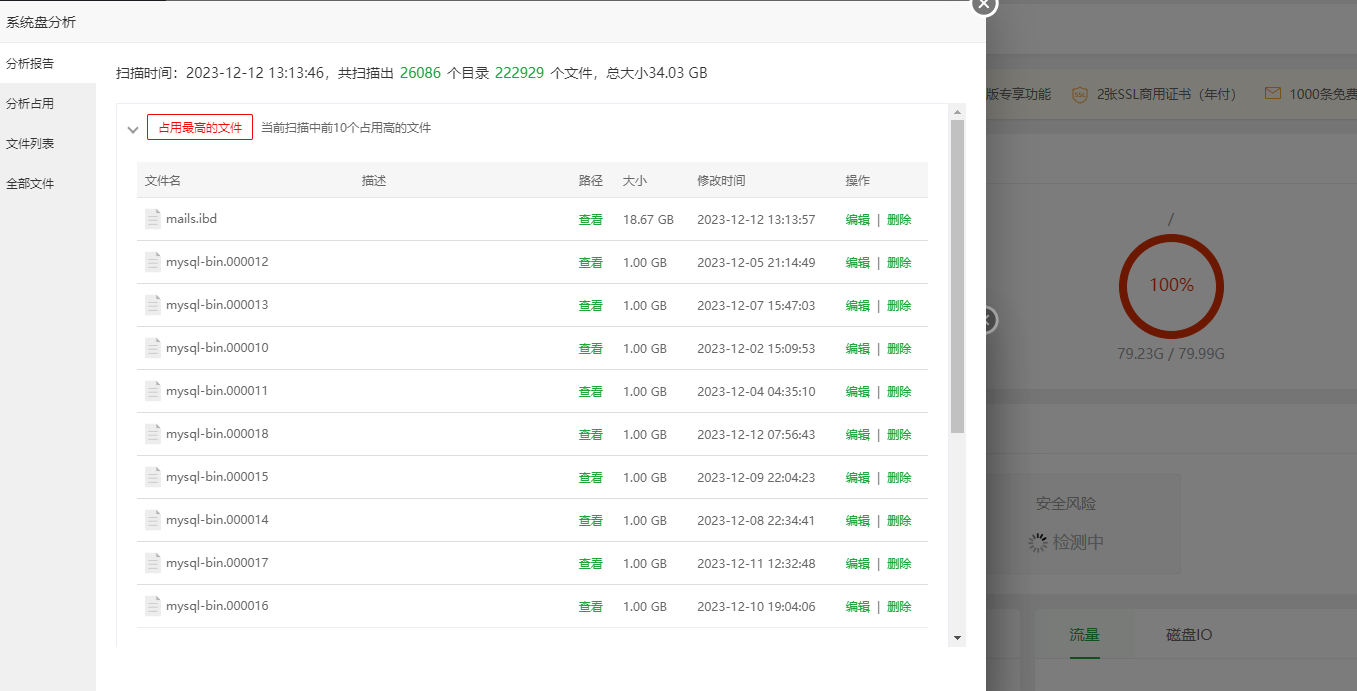Image resolution: width=1357 pixels, height=691 pixels.
Task: Click the mysql-bin.000018 file icon
Action: pos(153,434)
